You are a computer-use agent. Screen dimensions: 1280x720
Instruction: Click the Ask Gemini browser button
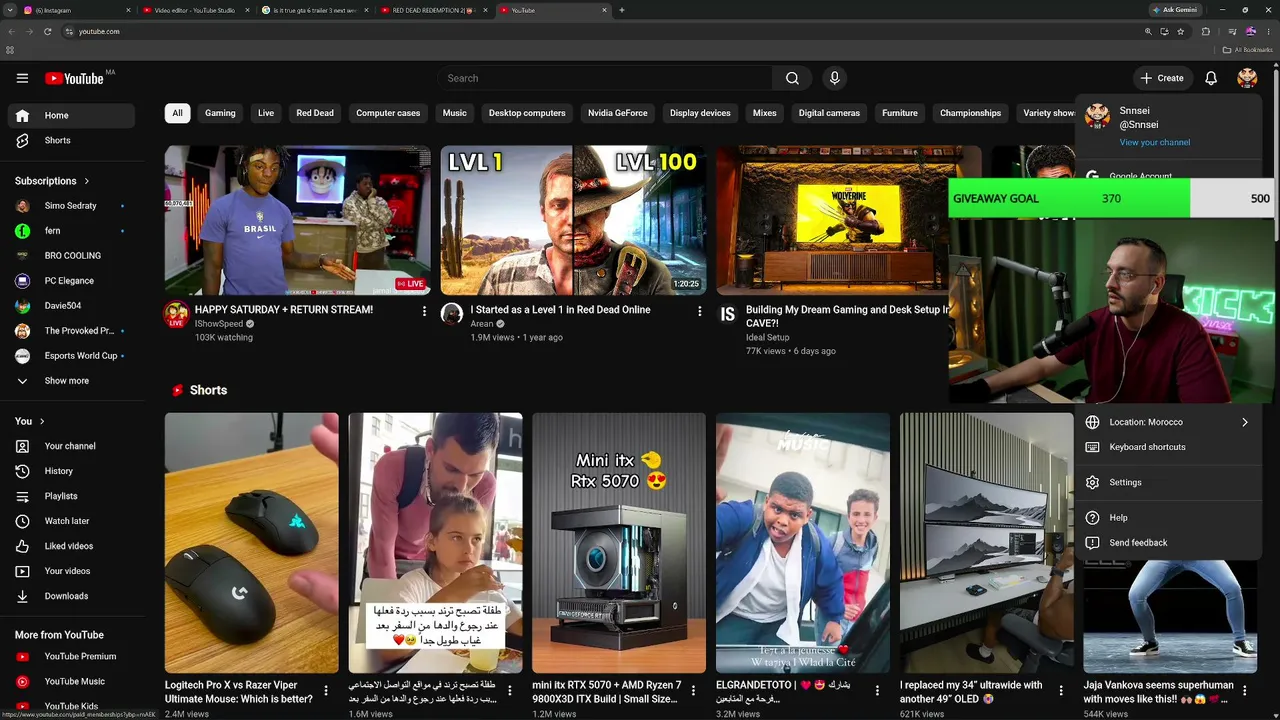(x=1175, y=10)
